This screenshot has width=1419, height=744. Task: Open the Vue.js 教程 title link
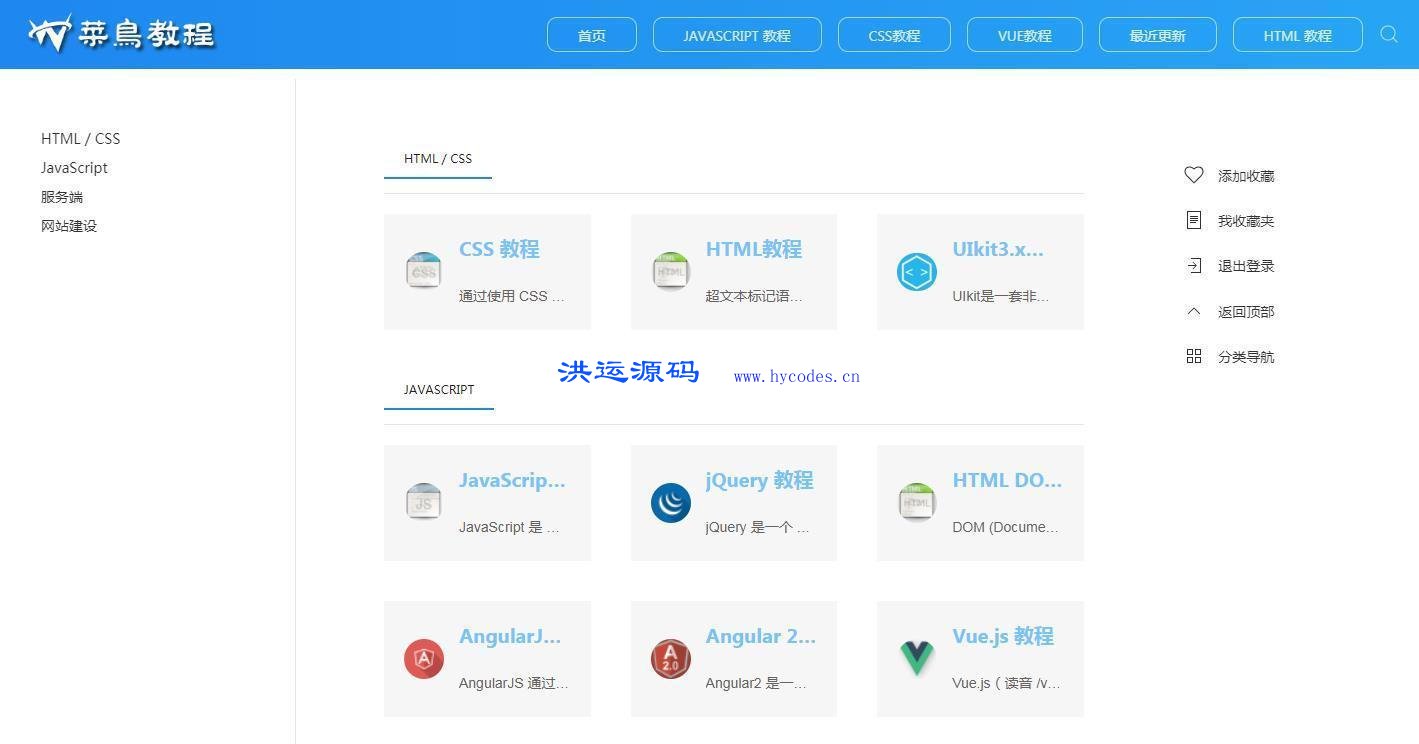click(x=1003, y=636)
